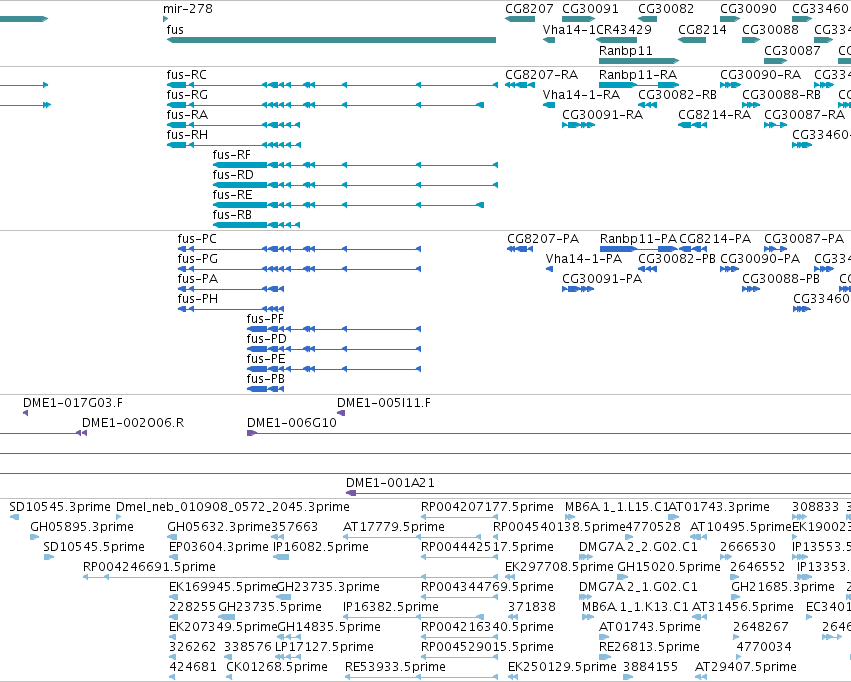
Task: Select protein fus-PB
Action: [265, 390]
